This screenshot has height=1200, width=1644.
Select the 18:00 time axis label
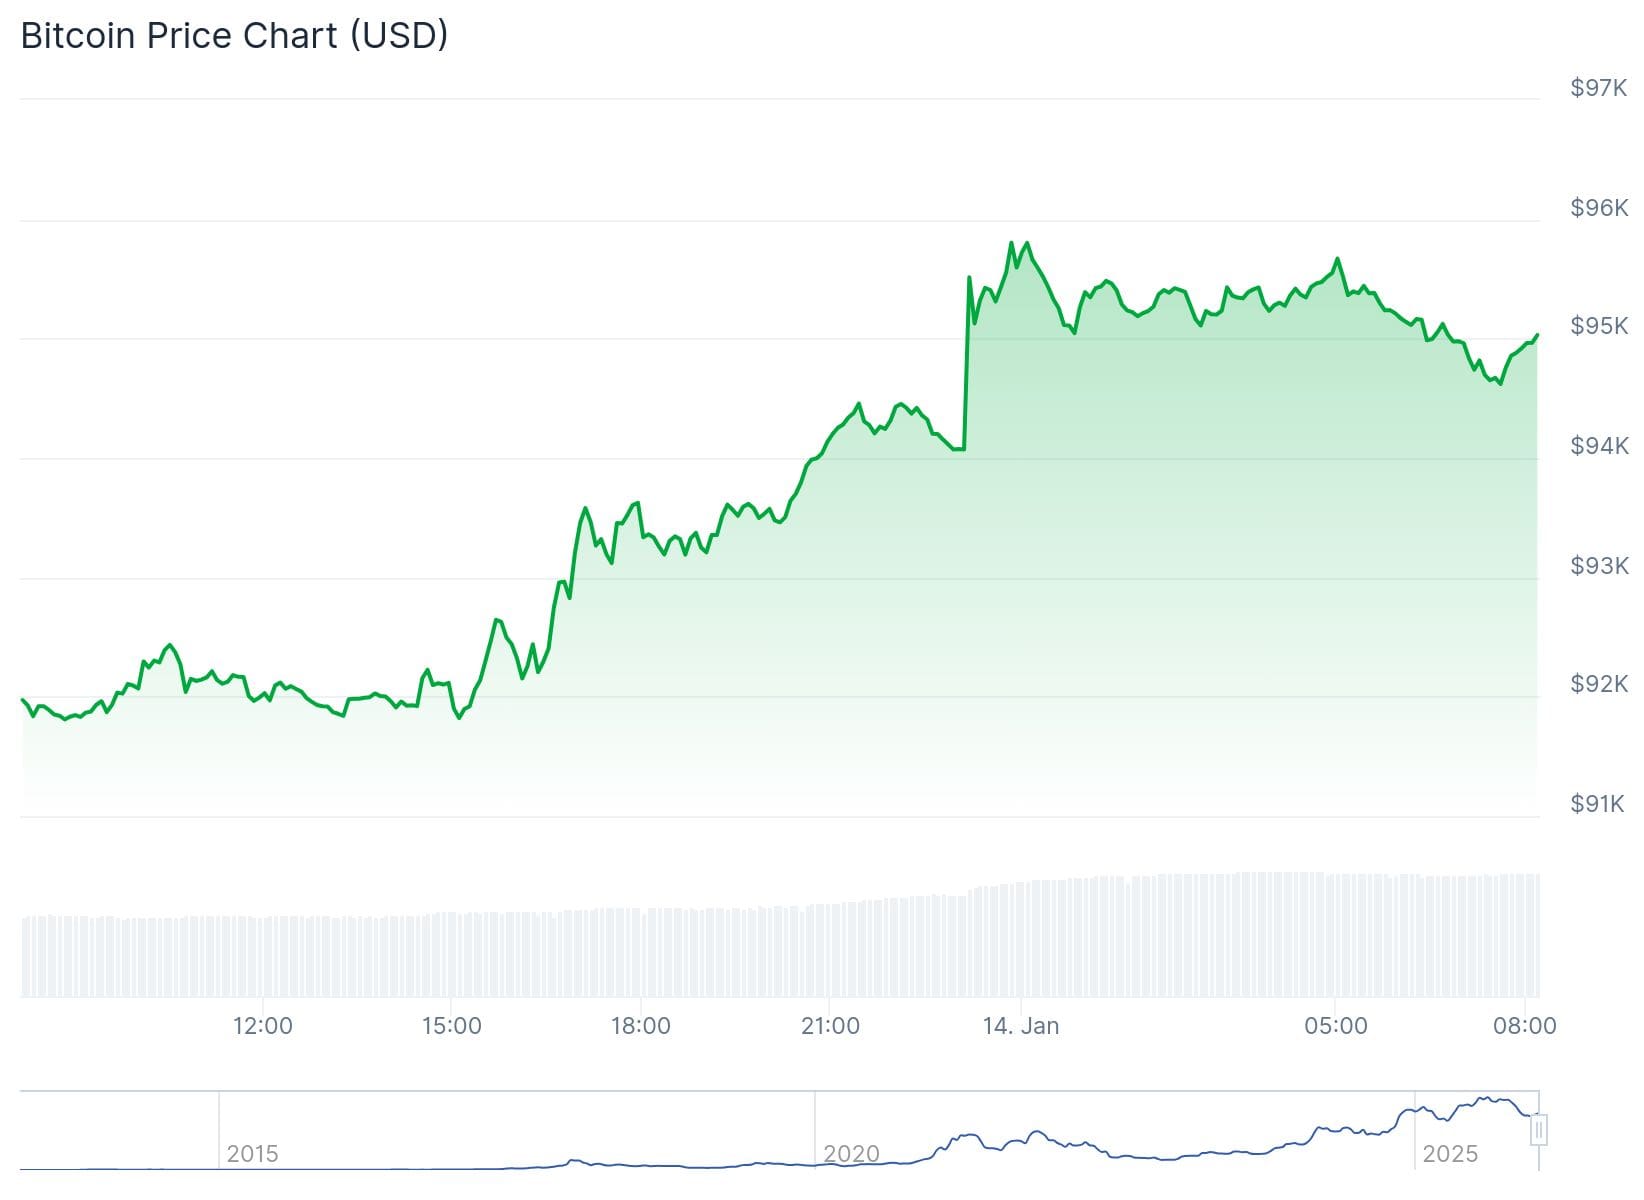641,1026
